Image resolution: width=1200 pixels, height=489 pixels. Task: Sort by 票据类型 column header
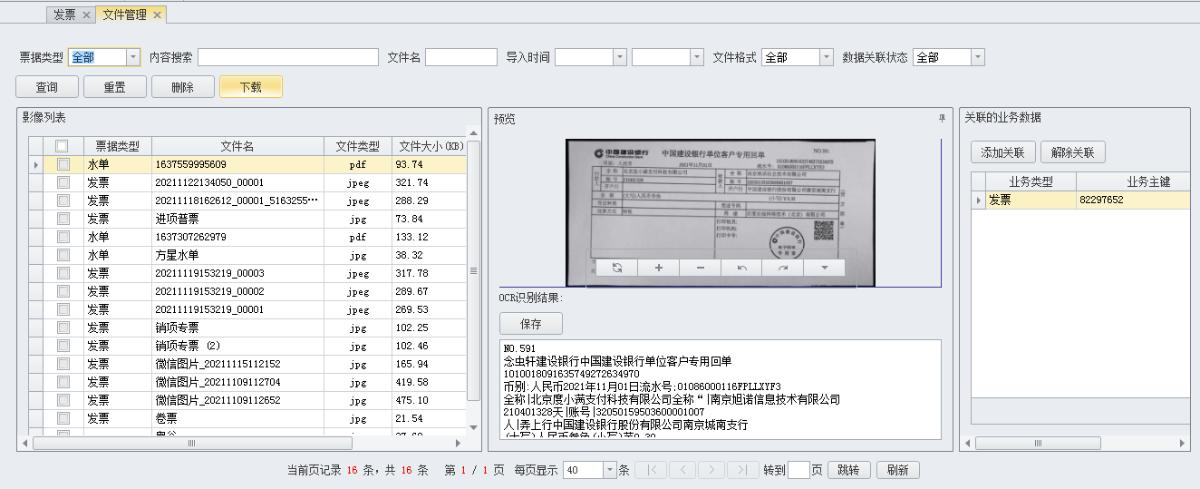[117, 147]
